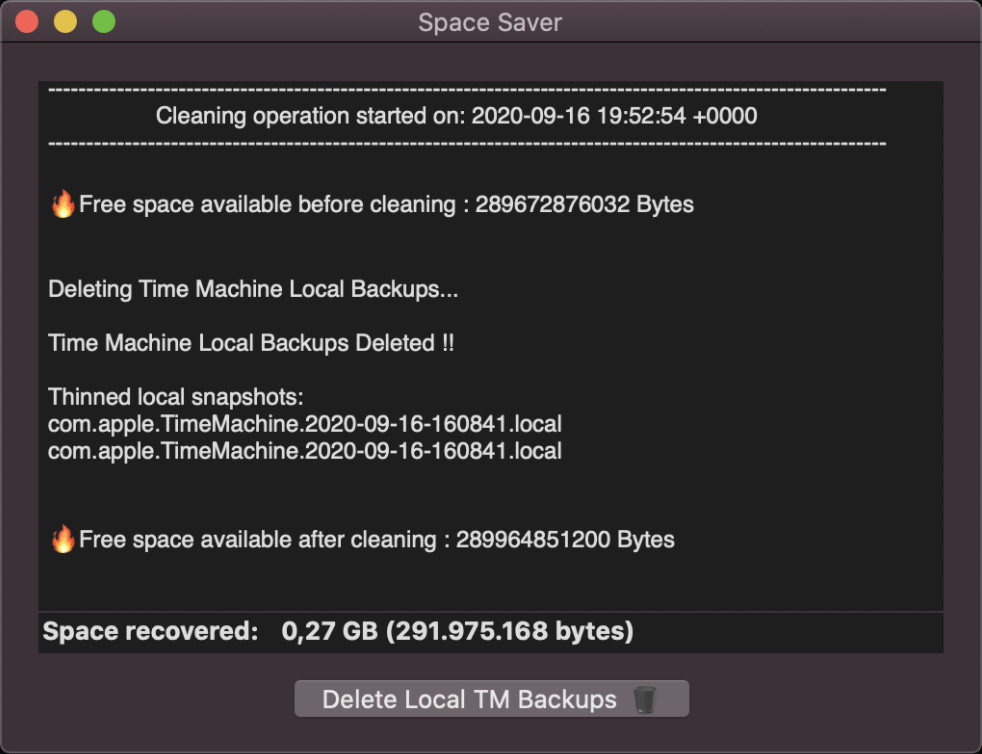Click the fire icon before 'Free space available before cleaning'

pyautogui.click(x=63, y=204)
